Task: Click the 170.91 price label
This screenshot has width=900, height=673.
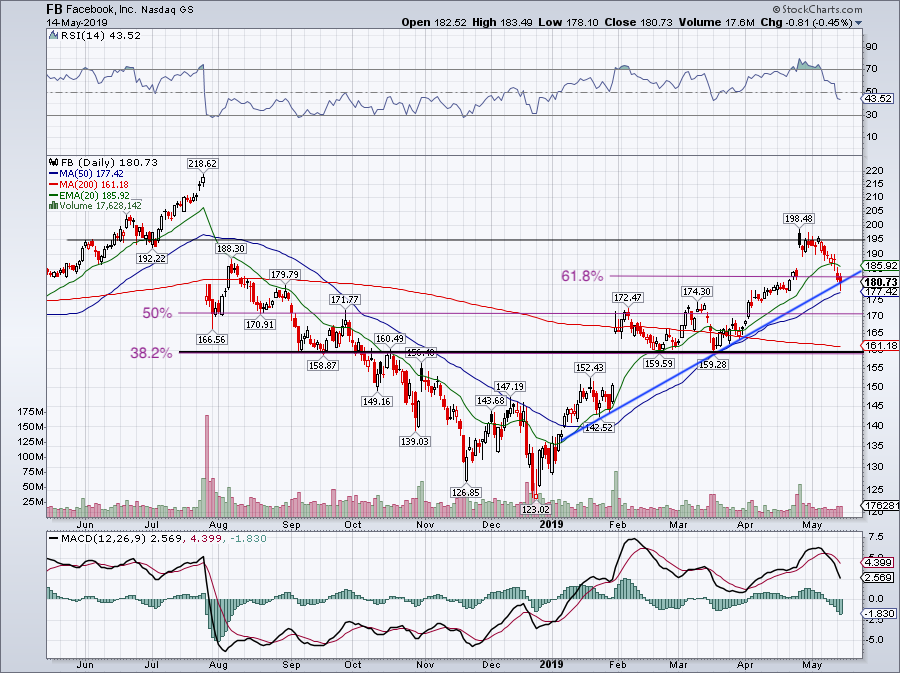Action: coord(260,324)
